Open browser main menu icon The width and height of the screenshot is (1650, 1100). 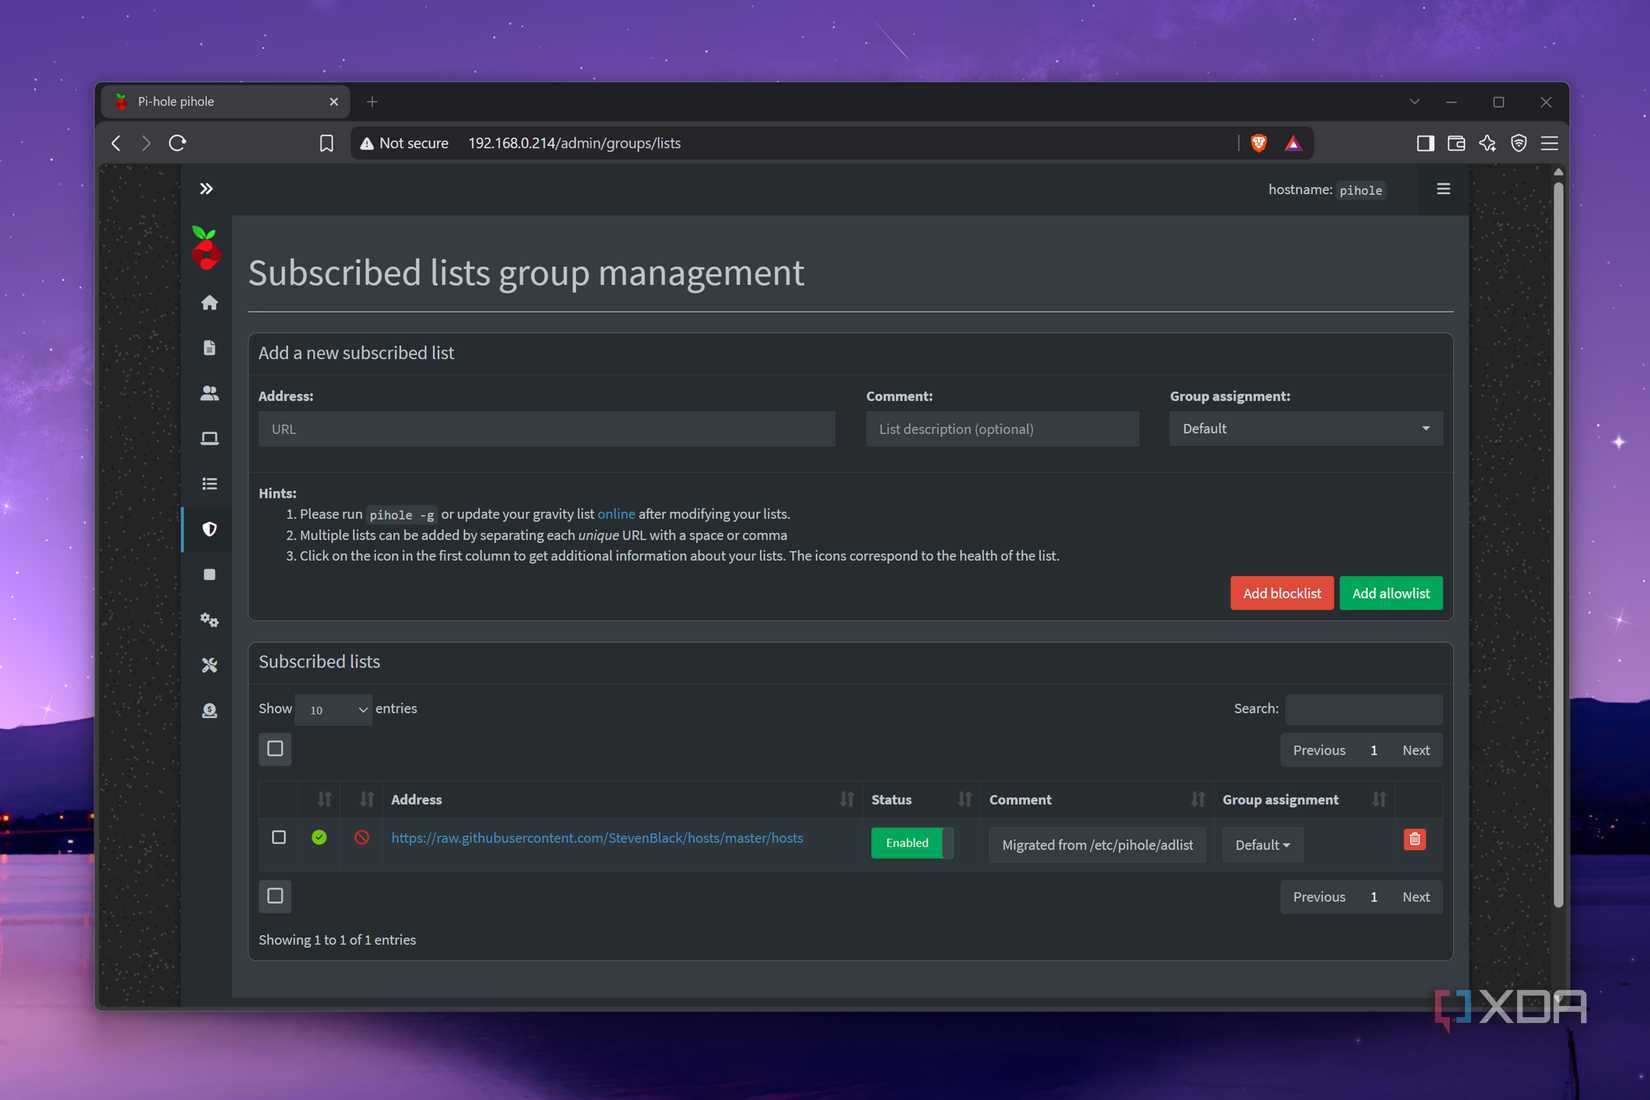point(1550,143)
